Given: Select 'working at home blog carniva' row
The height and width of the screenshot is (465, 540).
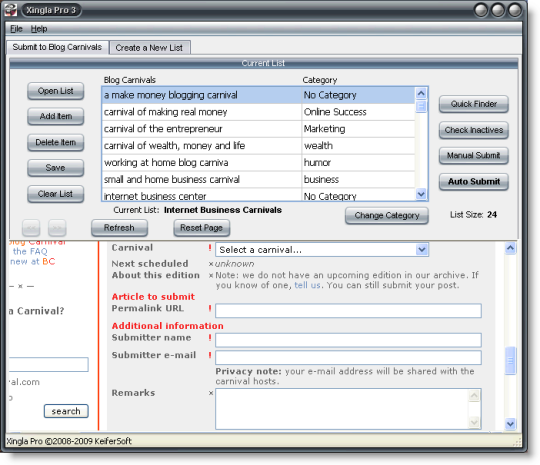Looking at the screenshot, I should point(258,163).
